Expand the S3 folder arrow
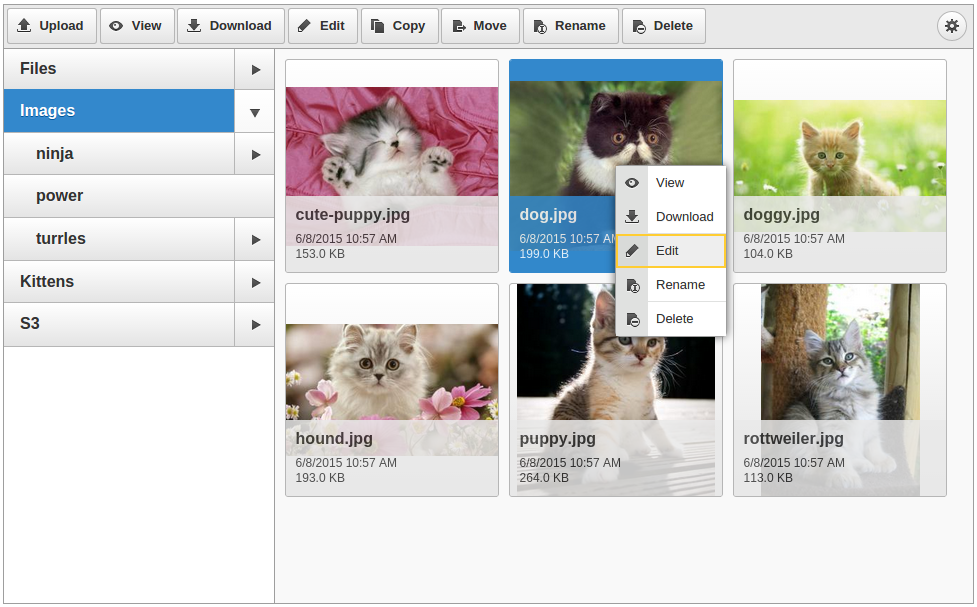Viewport: 977px width, 607px height. tap(254, 325)
